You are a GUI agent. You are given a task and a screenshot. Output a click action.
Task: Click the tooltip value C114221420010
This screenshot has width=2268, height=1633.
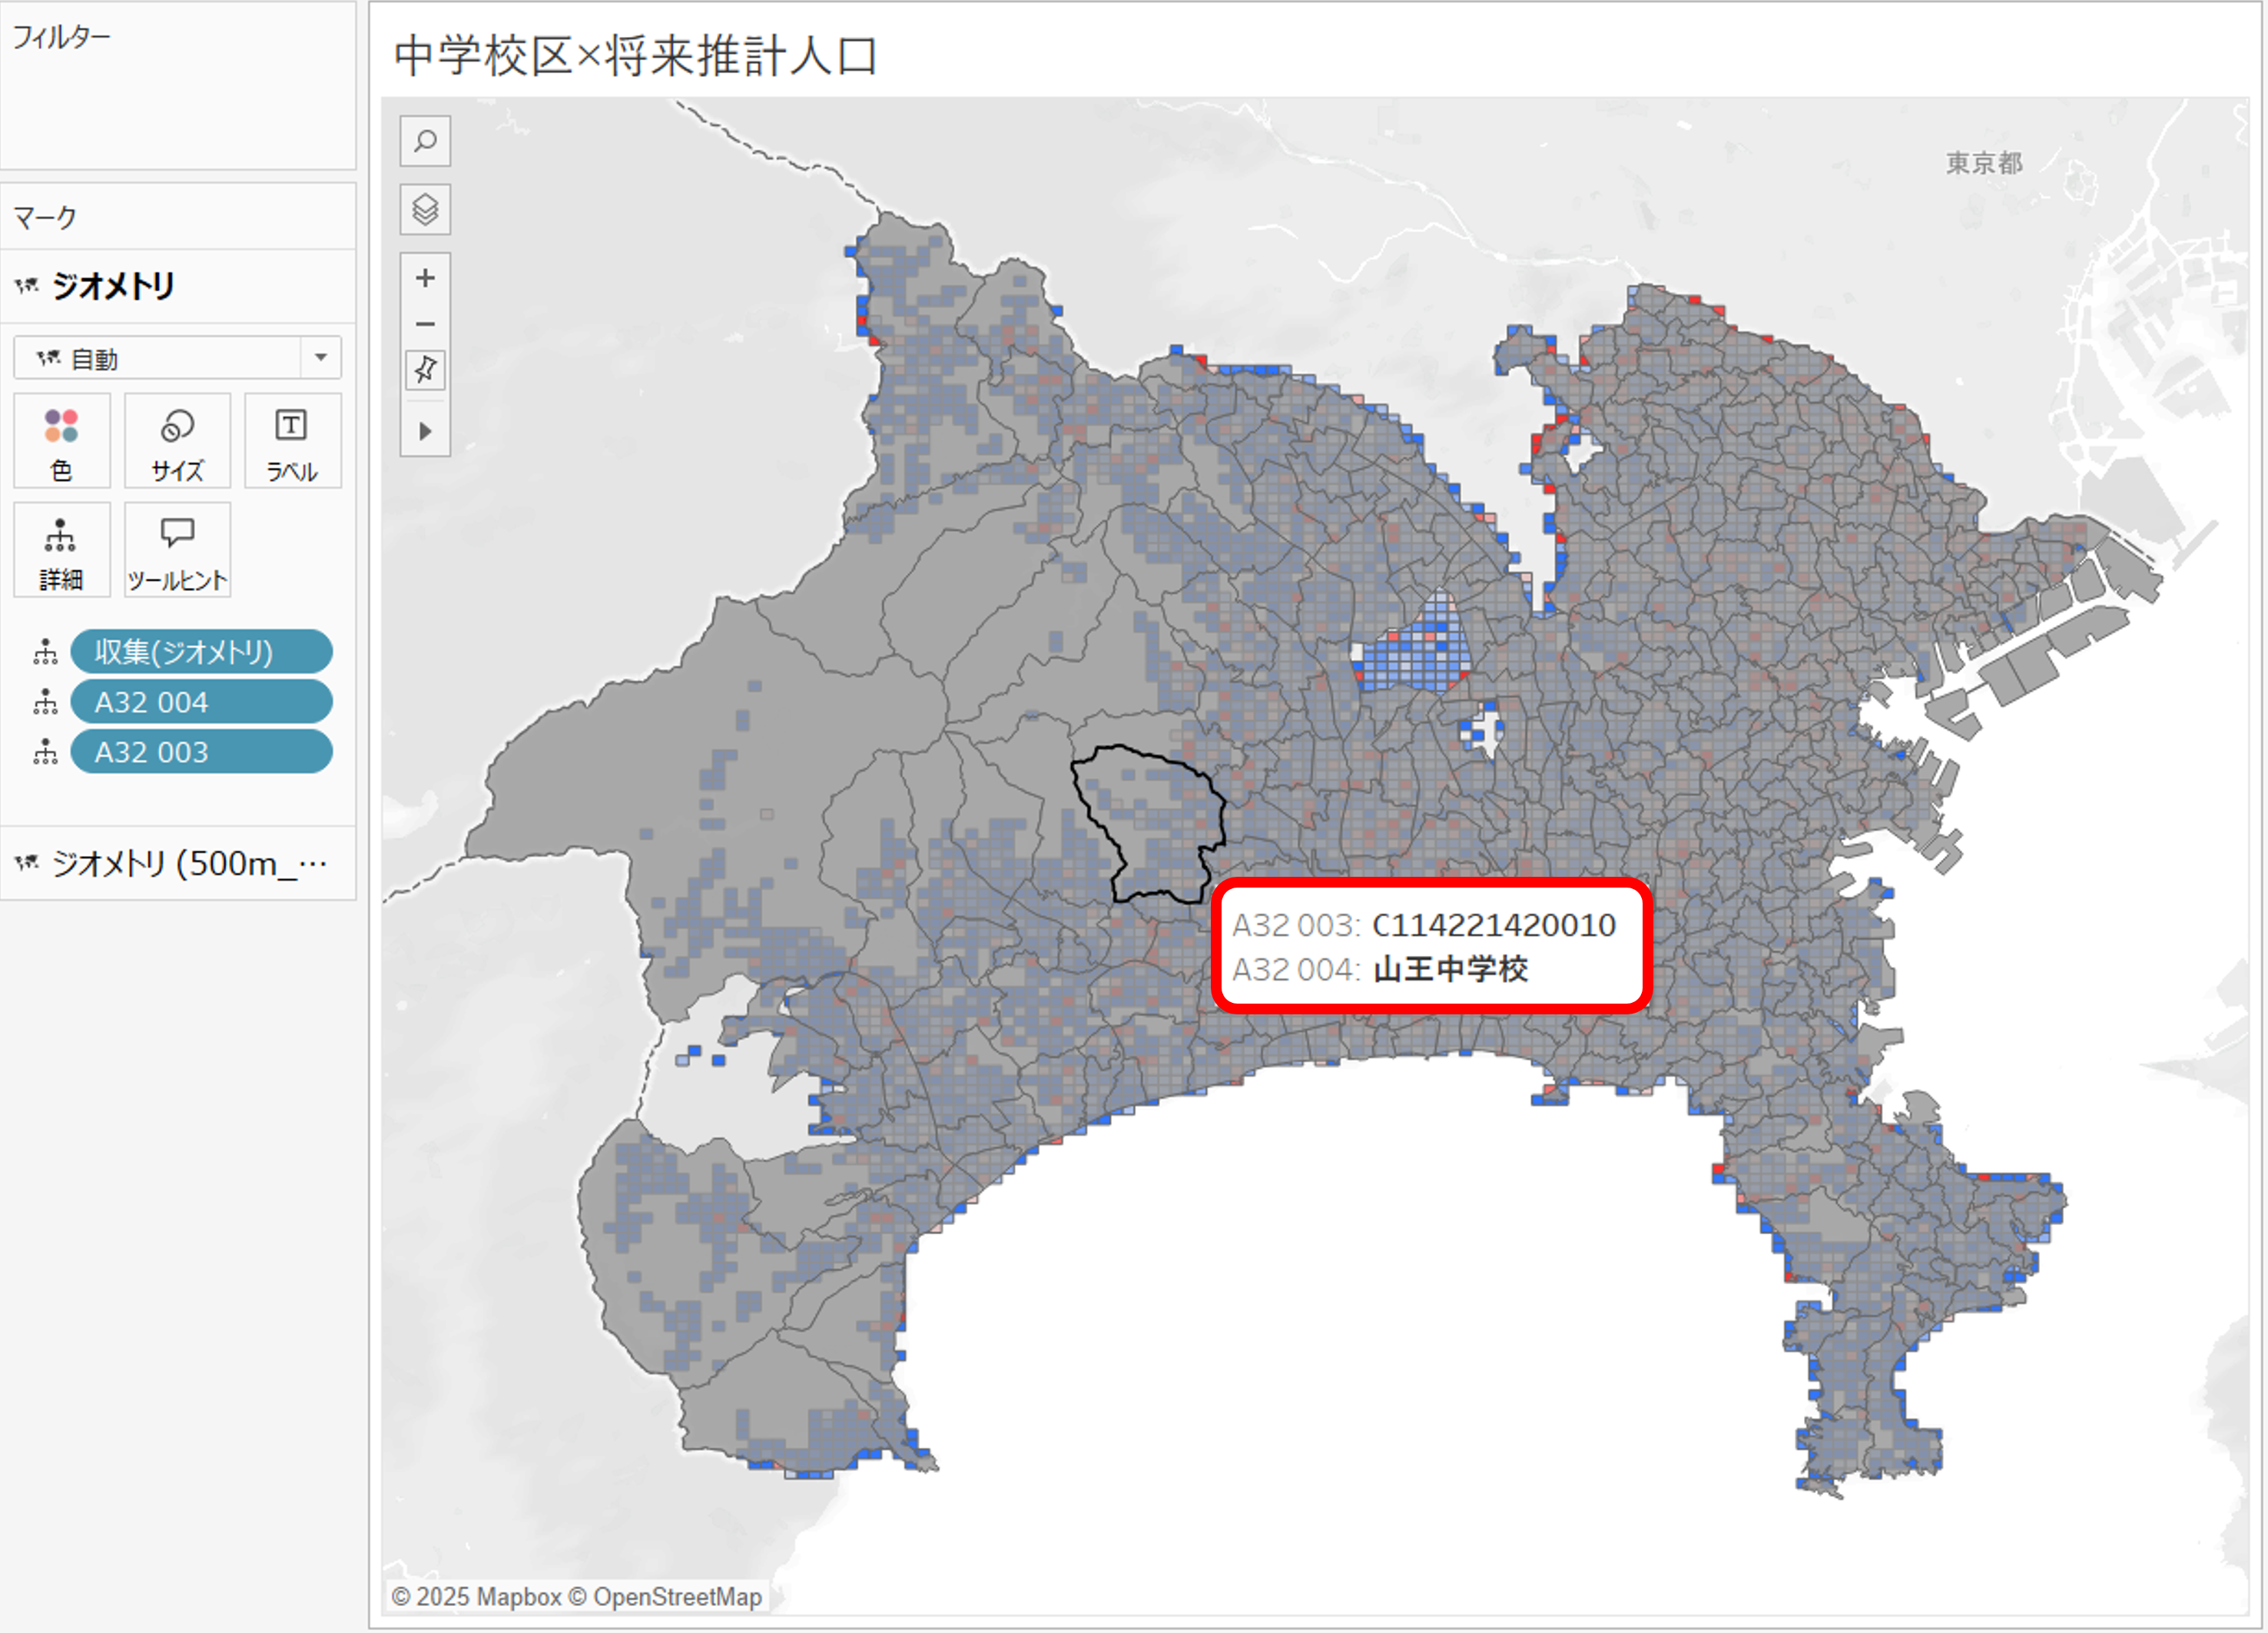(x=1494, y=925)
